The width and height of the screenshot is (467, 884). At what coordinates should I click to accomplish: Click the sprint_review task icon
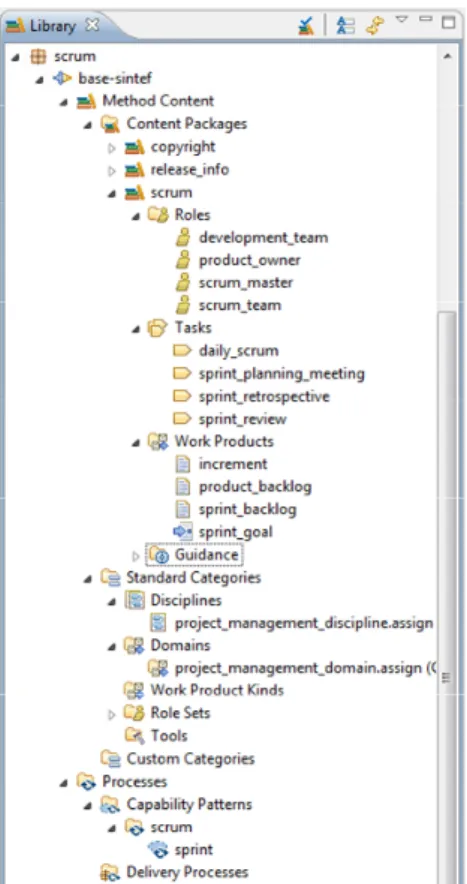pos(182,418)
